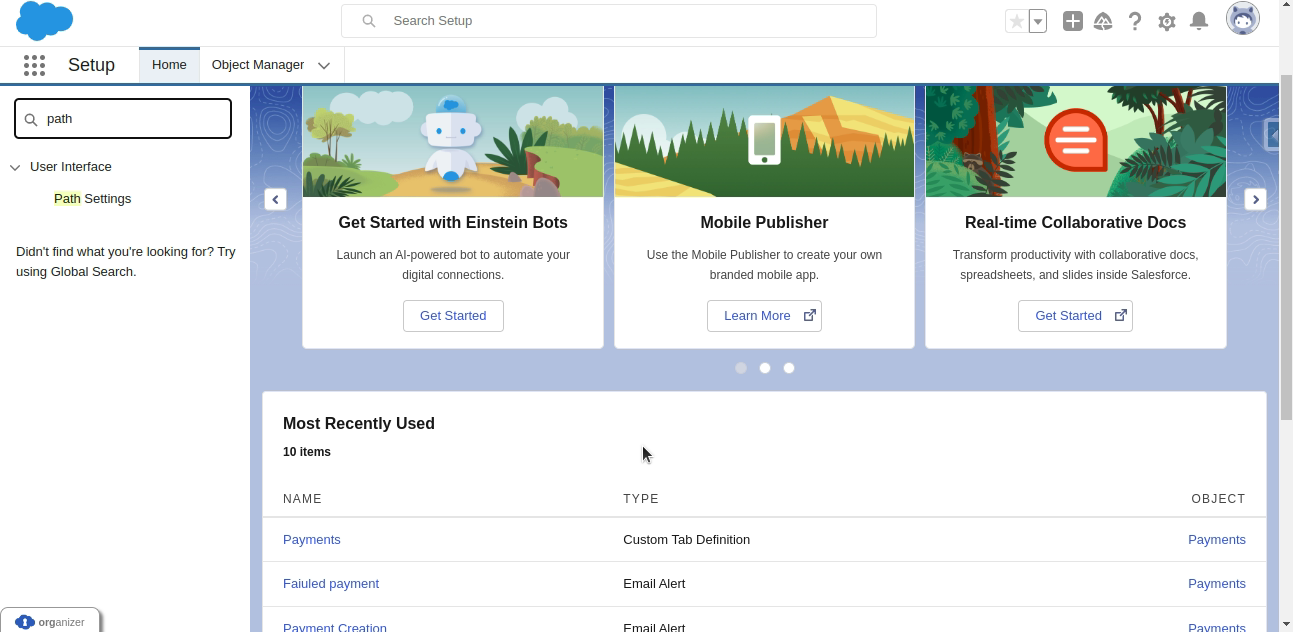Click the 'Most Recently Used' heading
The image size is (1293, 632).
tap(359, 424)
